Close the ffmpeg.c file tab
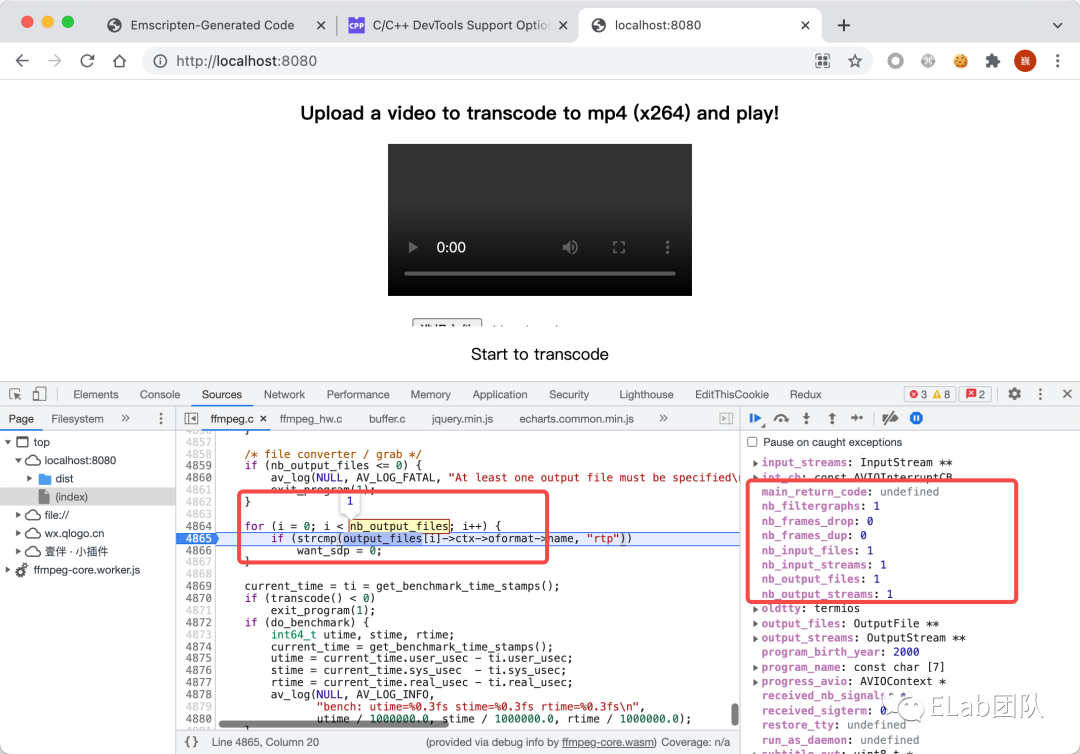1080x754 pixels. pyautogui.click(x=263, y=419)
